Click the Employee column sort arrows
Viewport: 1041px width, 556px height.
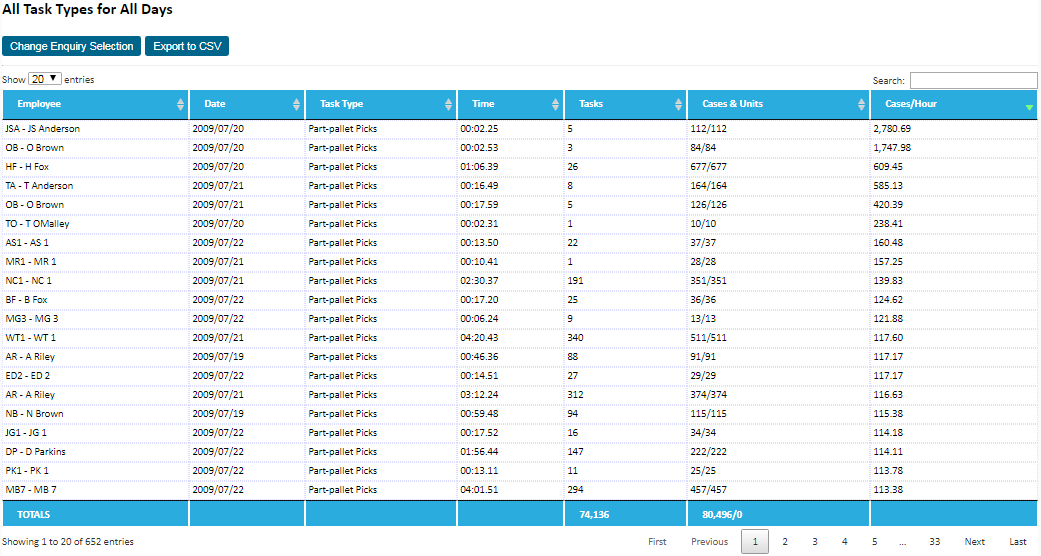[x=180, y=104]
